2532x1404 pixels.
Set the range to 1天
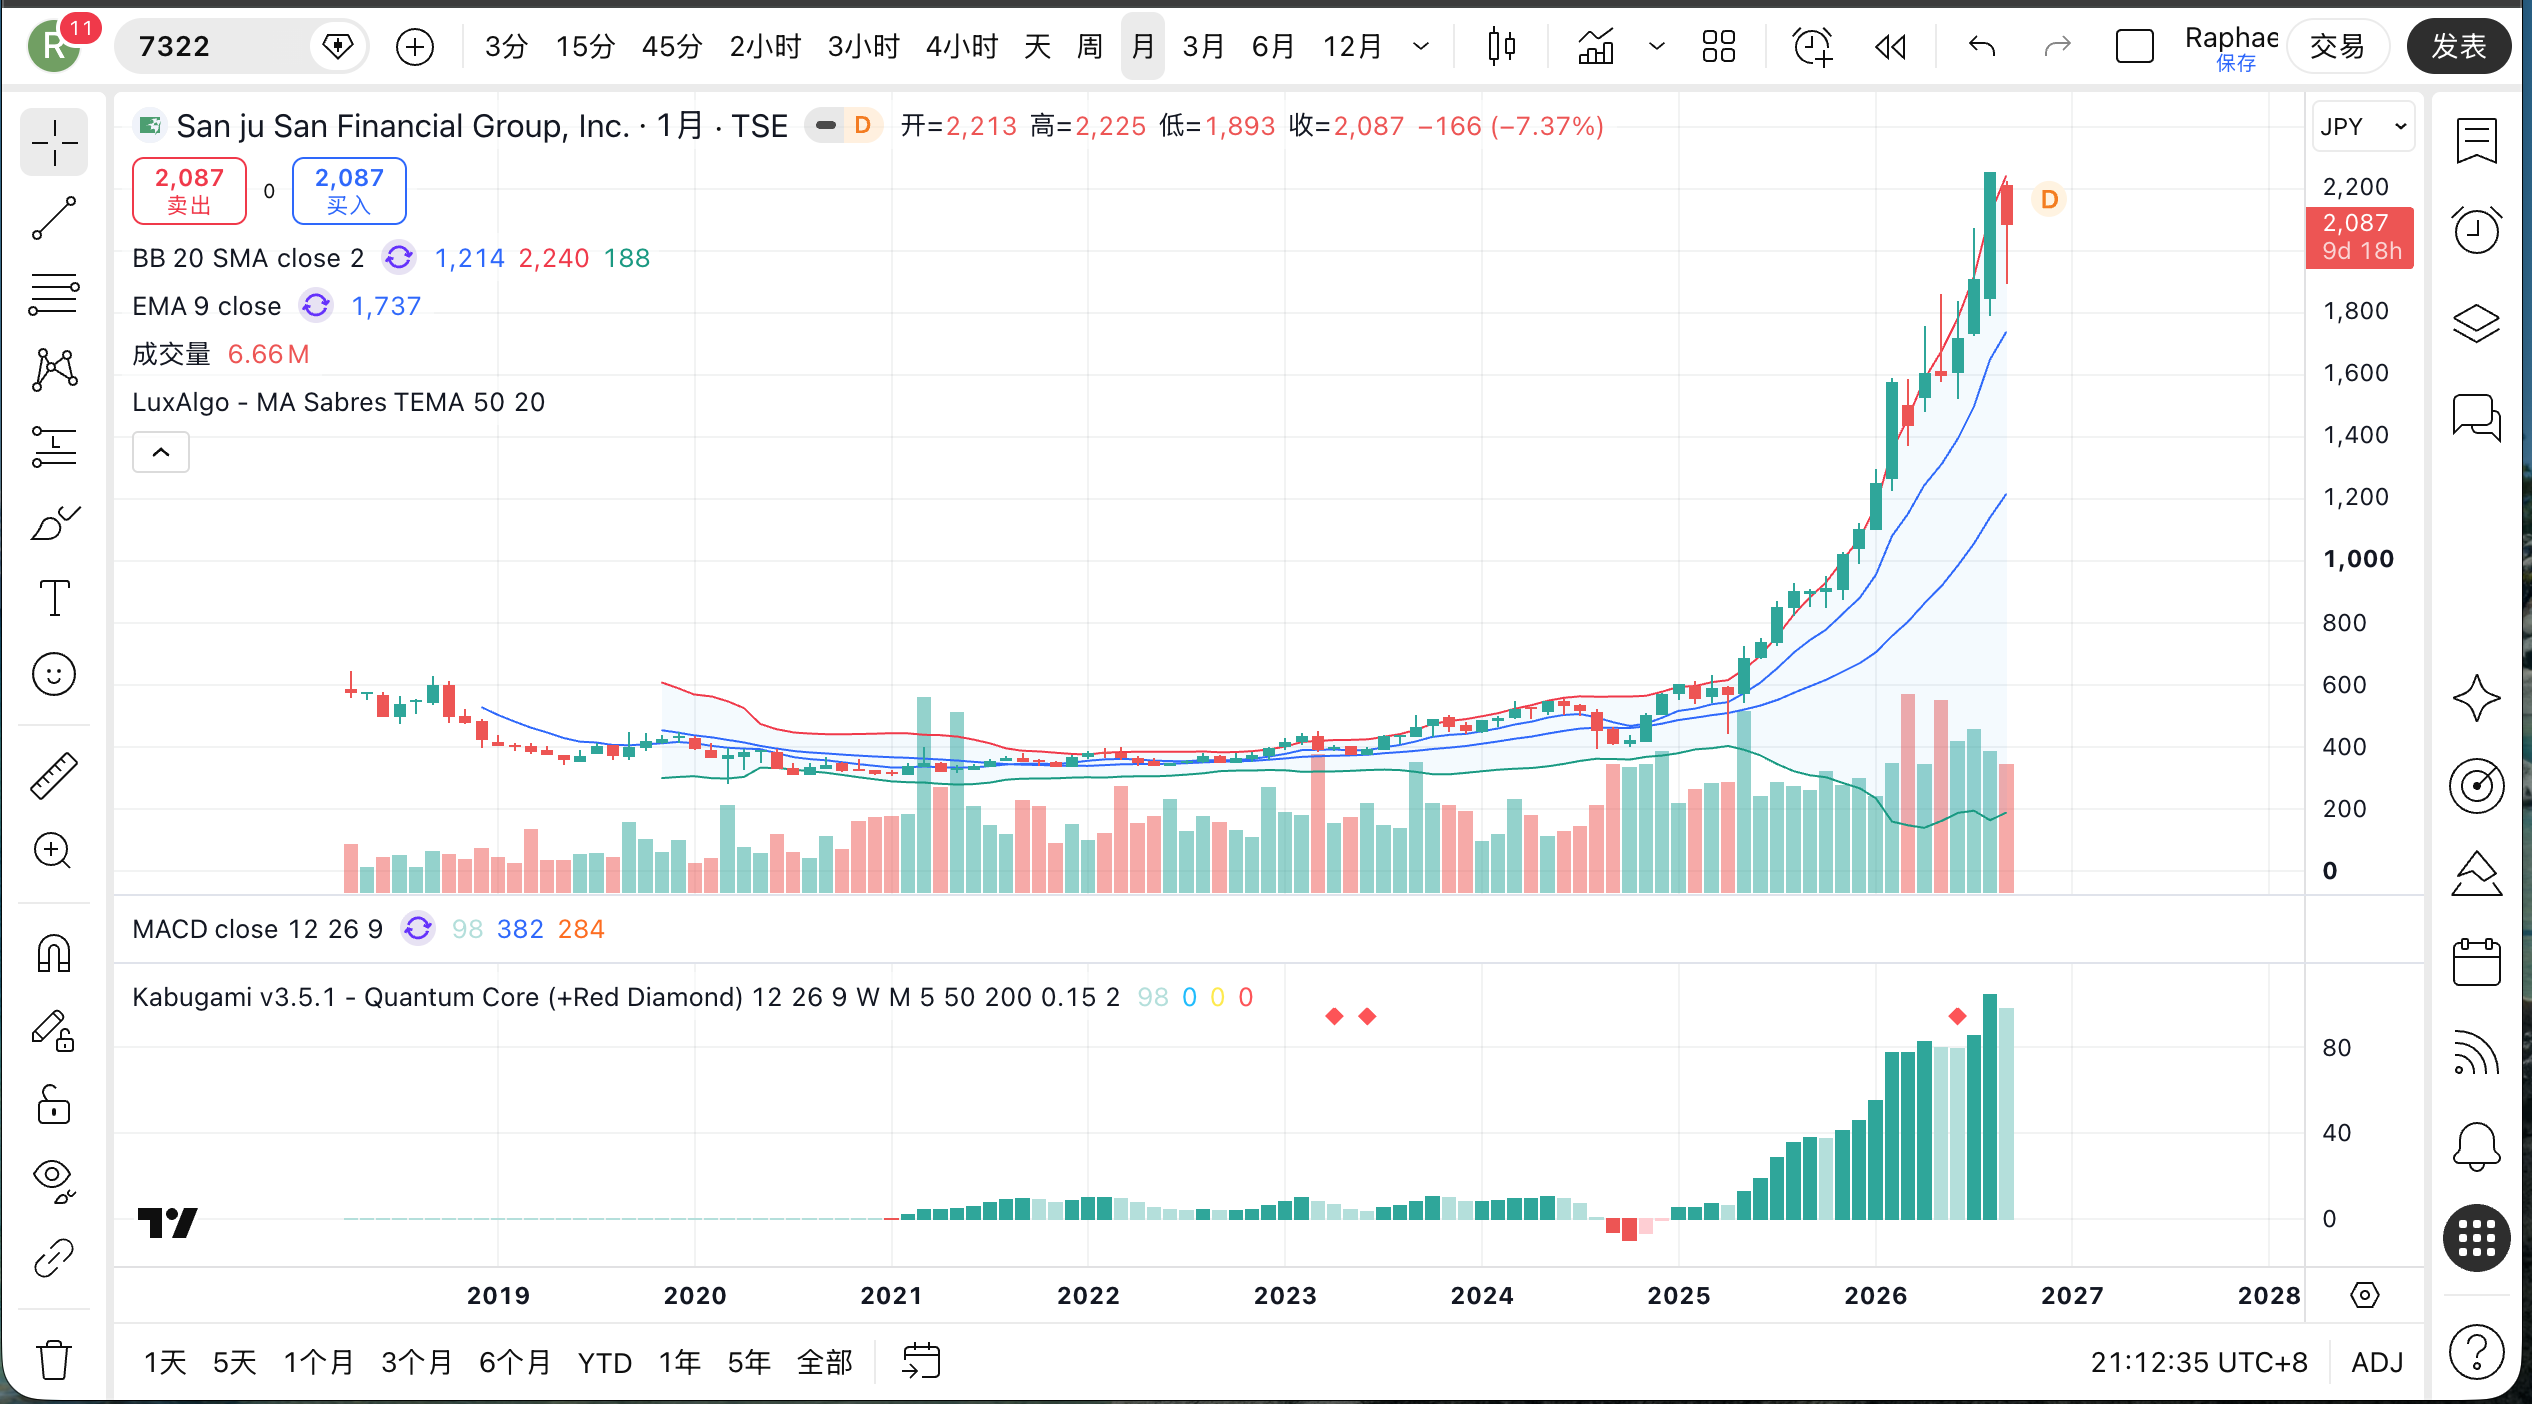[x=166, y=1363]
